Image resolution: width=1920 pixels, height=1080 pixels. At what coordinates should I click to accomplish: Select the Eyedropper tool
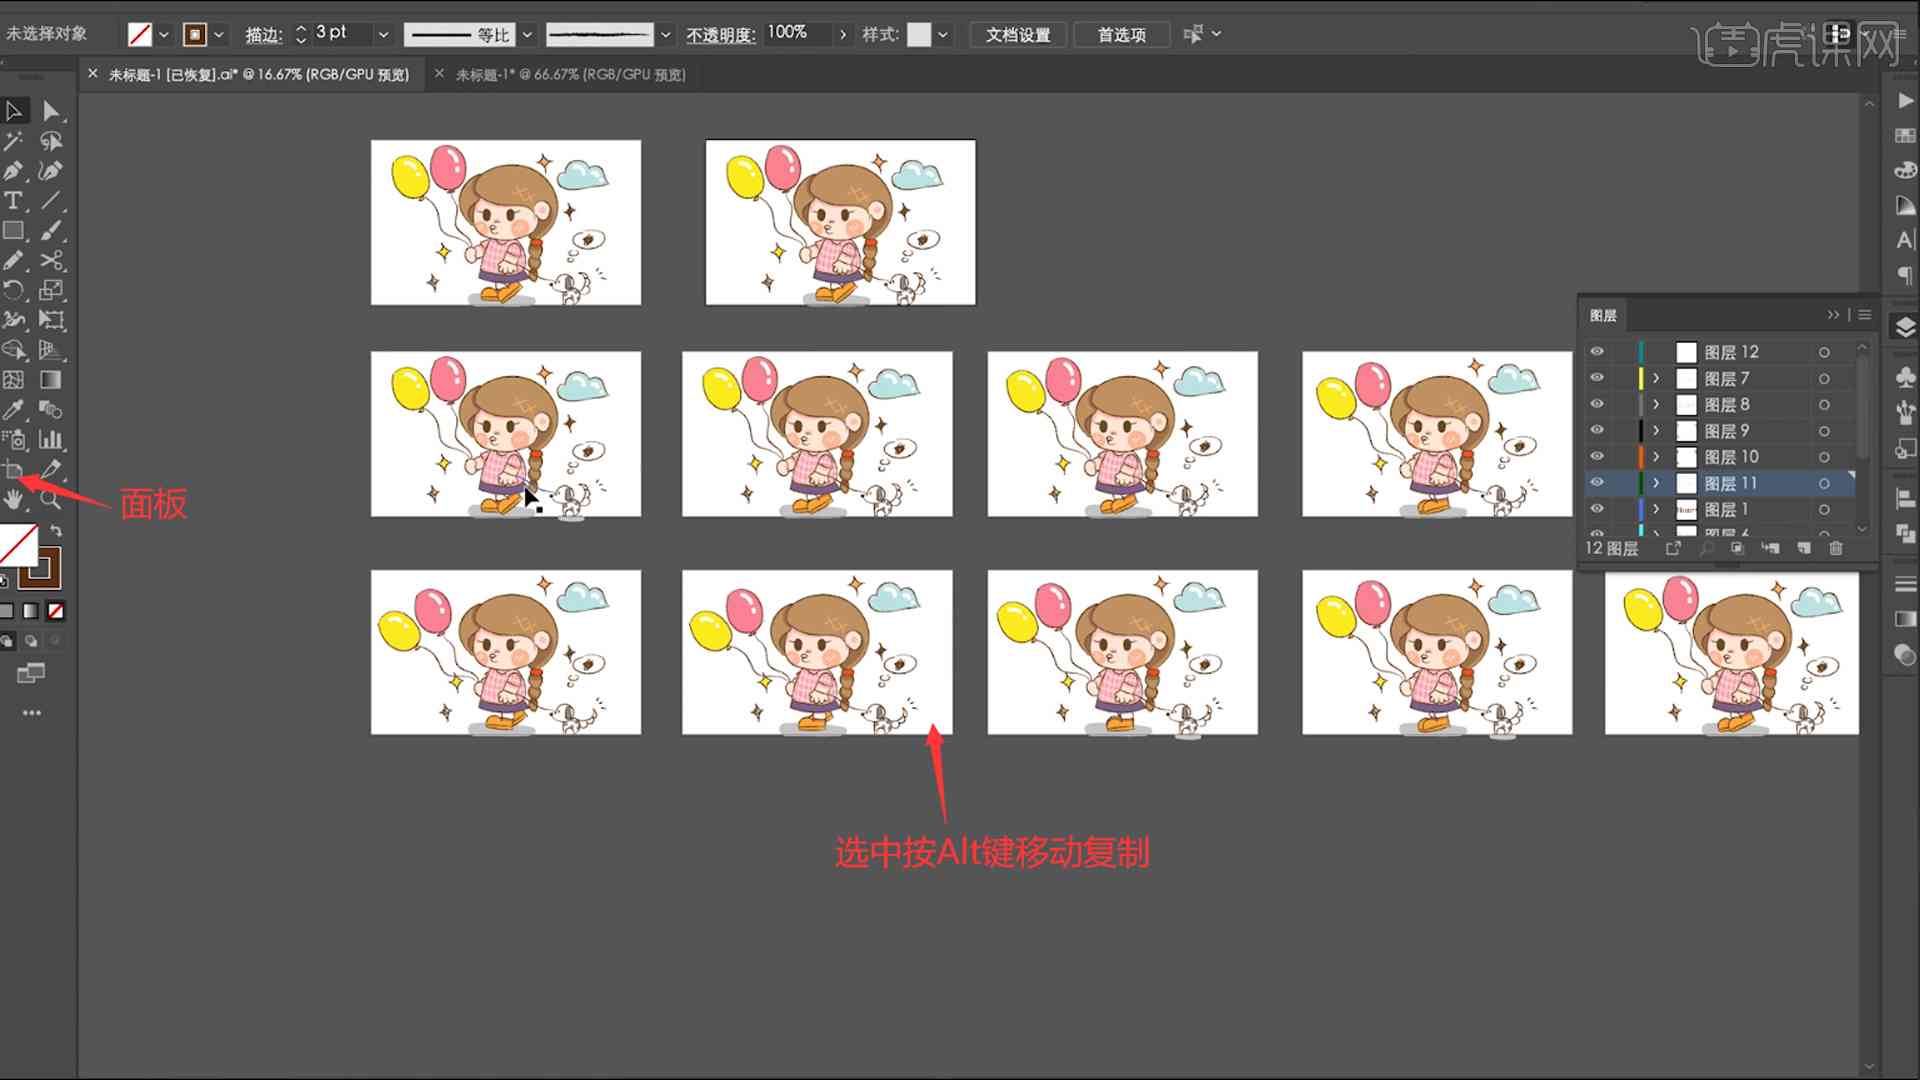[x=13, y=410]
